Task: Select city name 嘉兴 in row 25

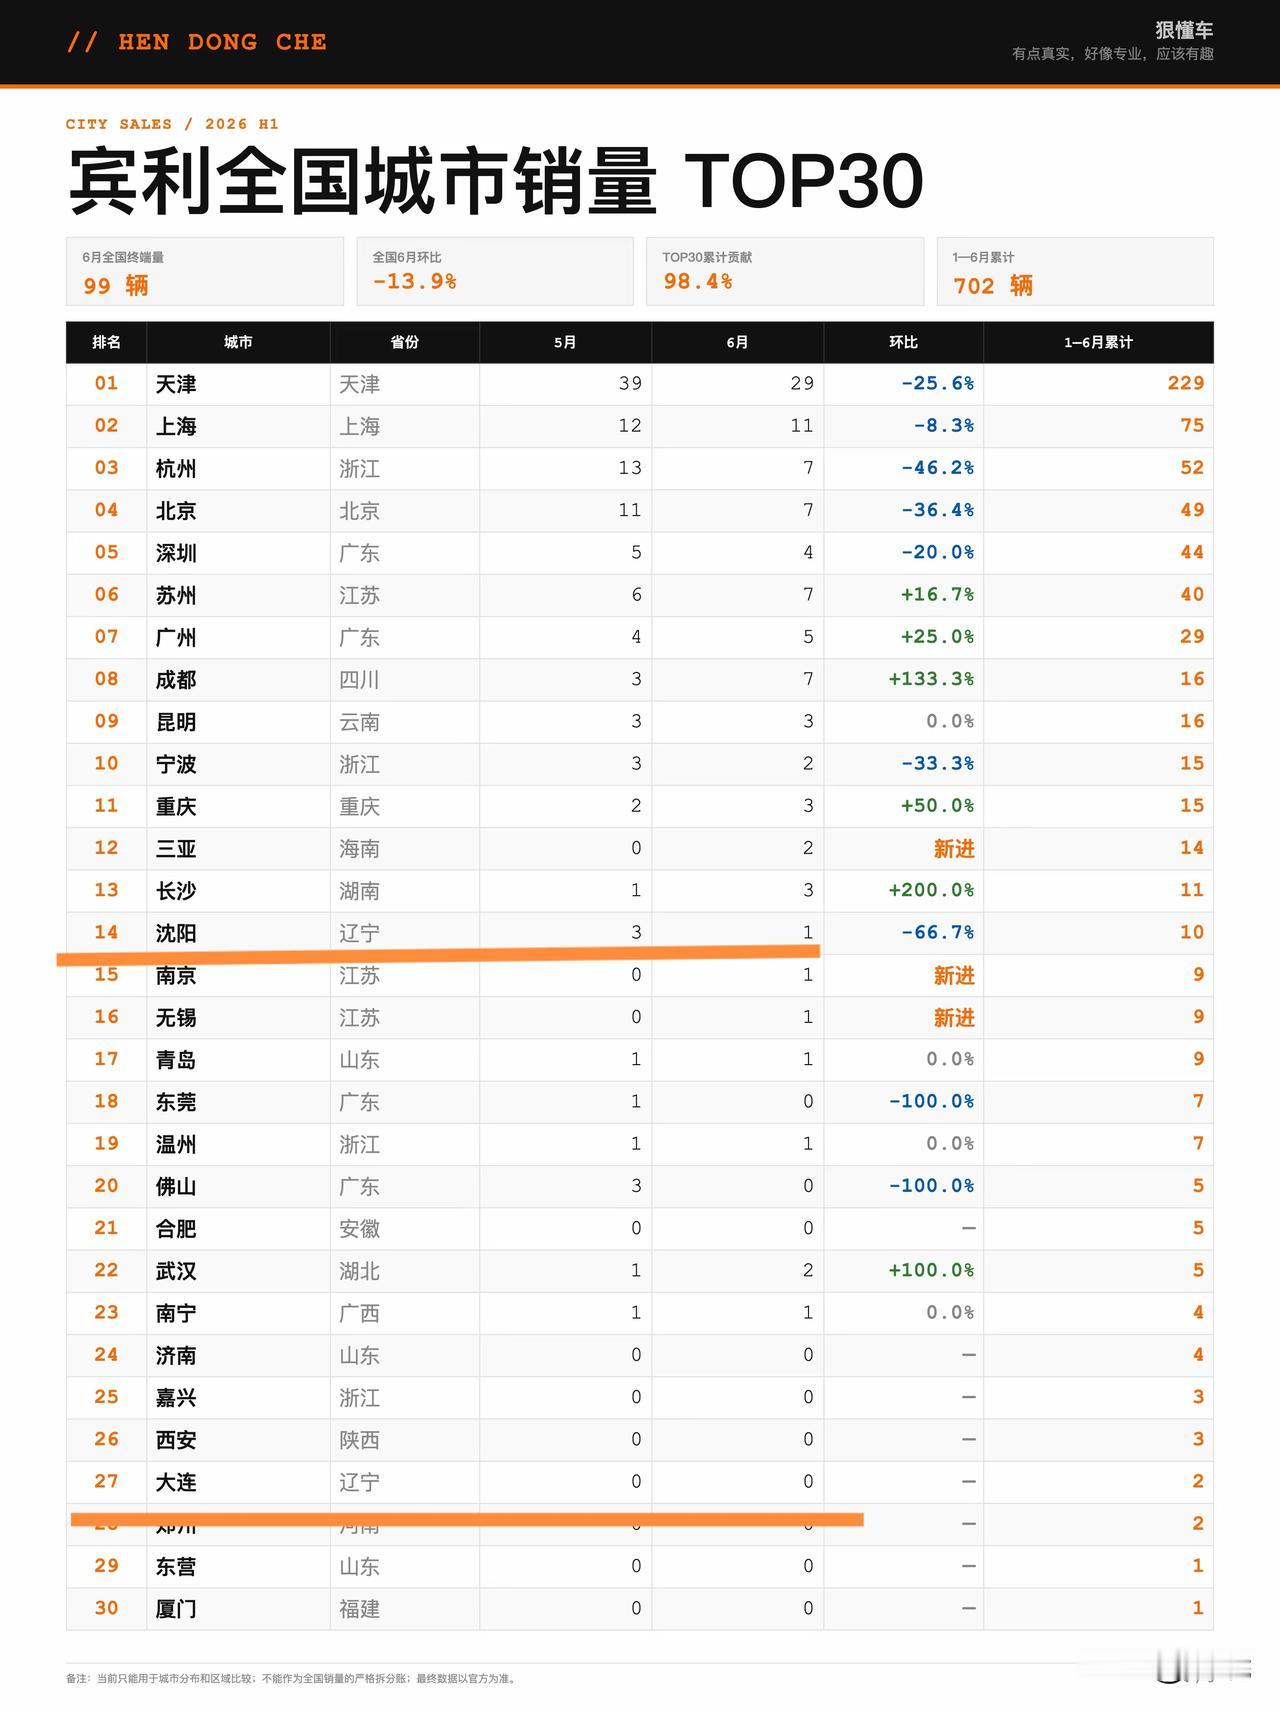Action: tap(176, 1398)
